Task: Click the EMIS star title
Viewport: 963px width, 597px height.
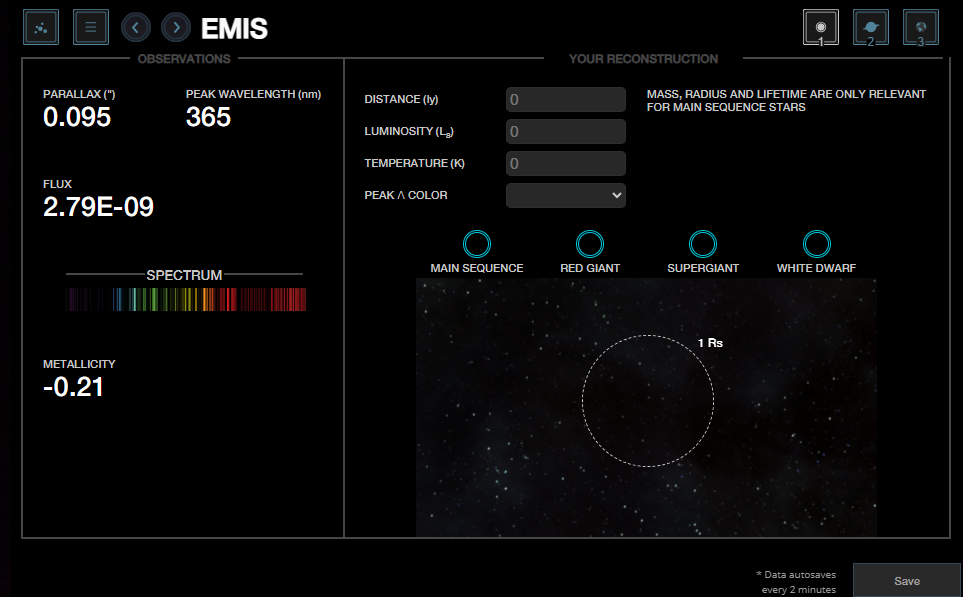Action: pos(233,29)
